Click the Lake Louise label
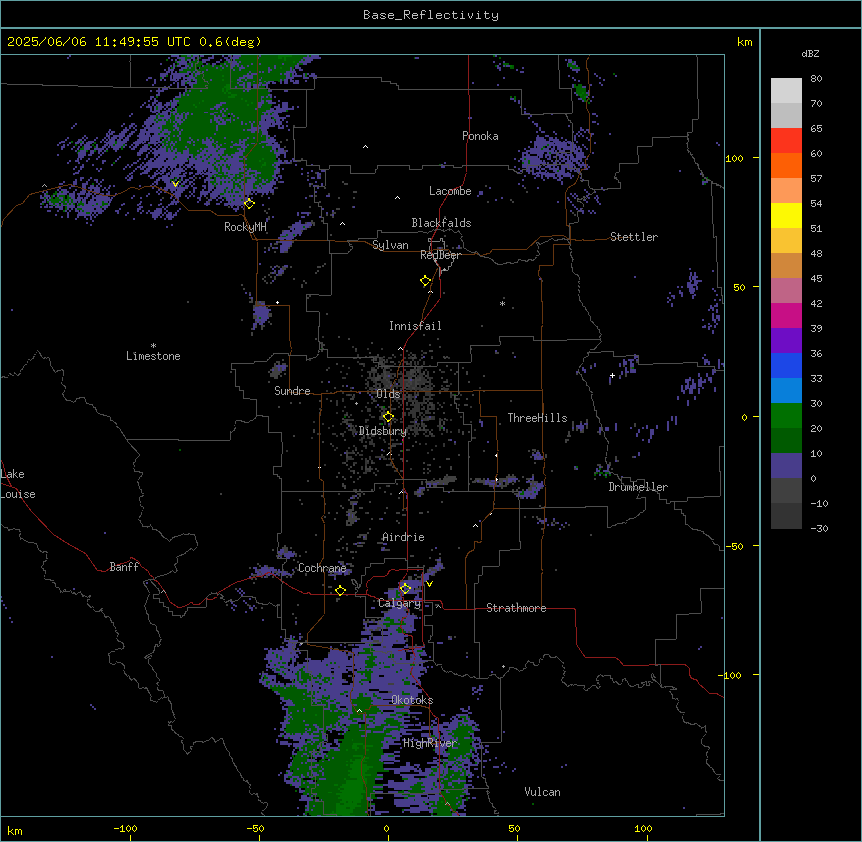862x842 pixels. pos(18,484)
